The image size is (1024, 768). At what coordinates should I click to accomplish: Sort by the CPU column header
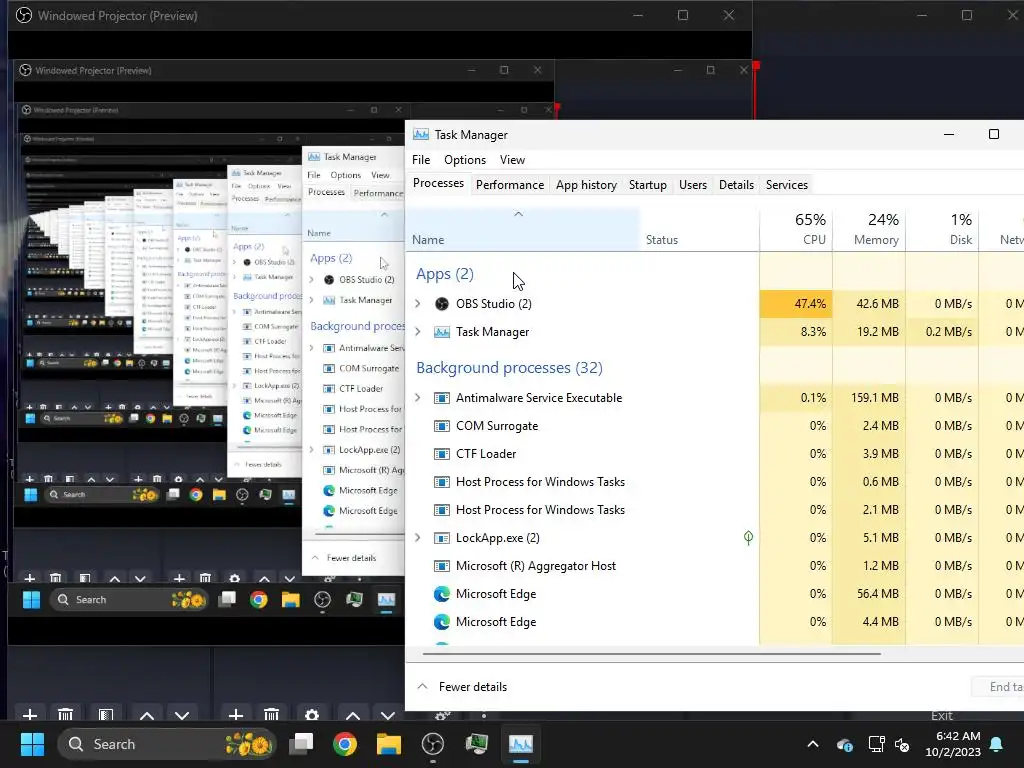pos(796,230)
